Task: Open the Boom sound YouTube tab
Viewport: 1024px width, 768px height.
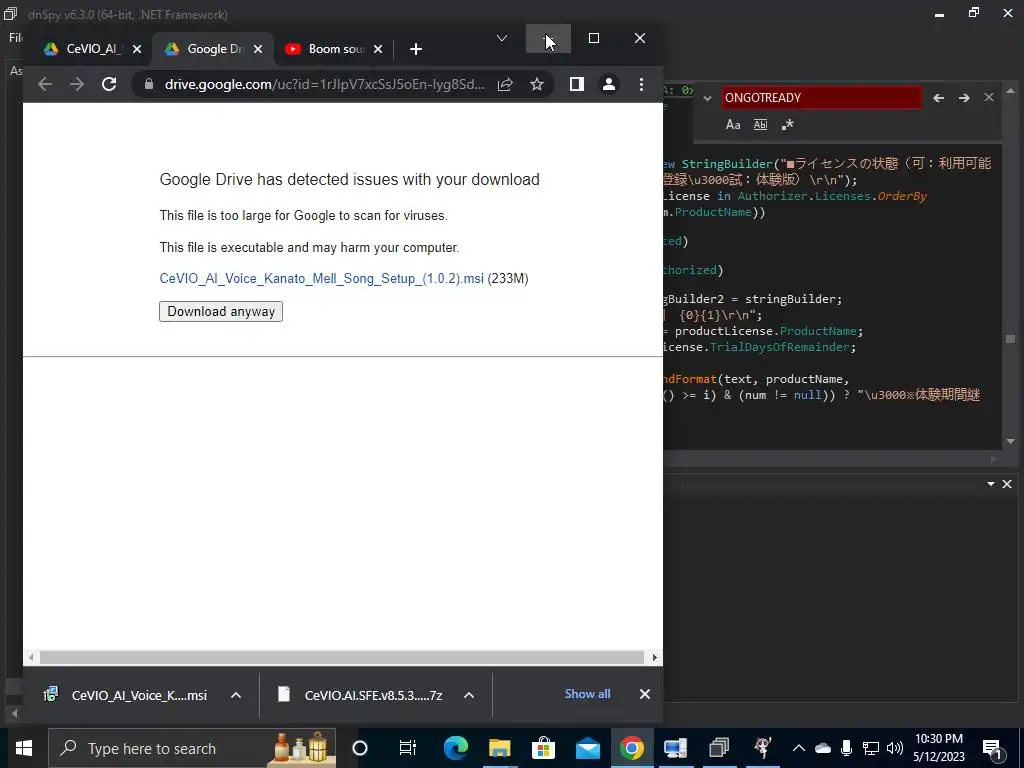Action: coord(334,49)
